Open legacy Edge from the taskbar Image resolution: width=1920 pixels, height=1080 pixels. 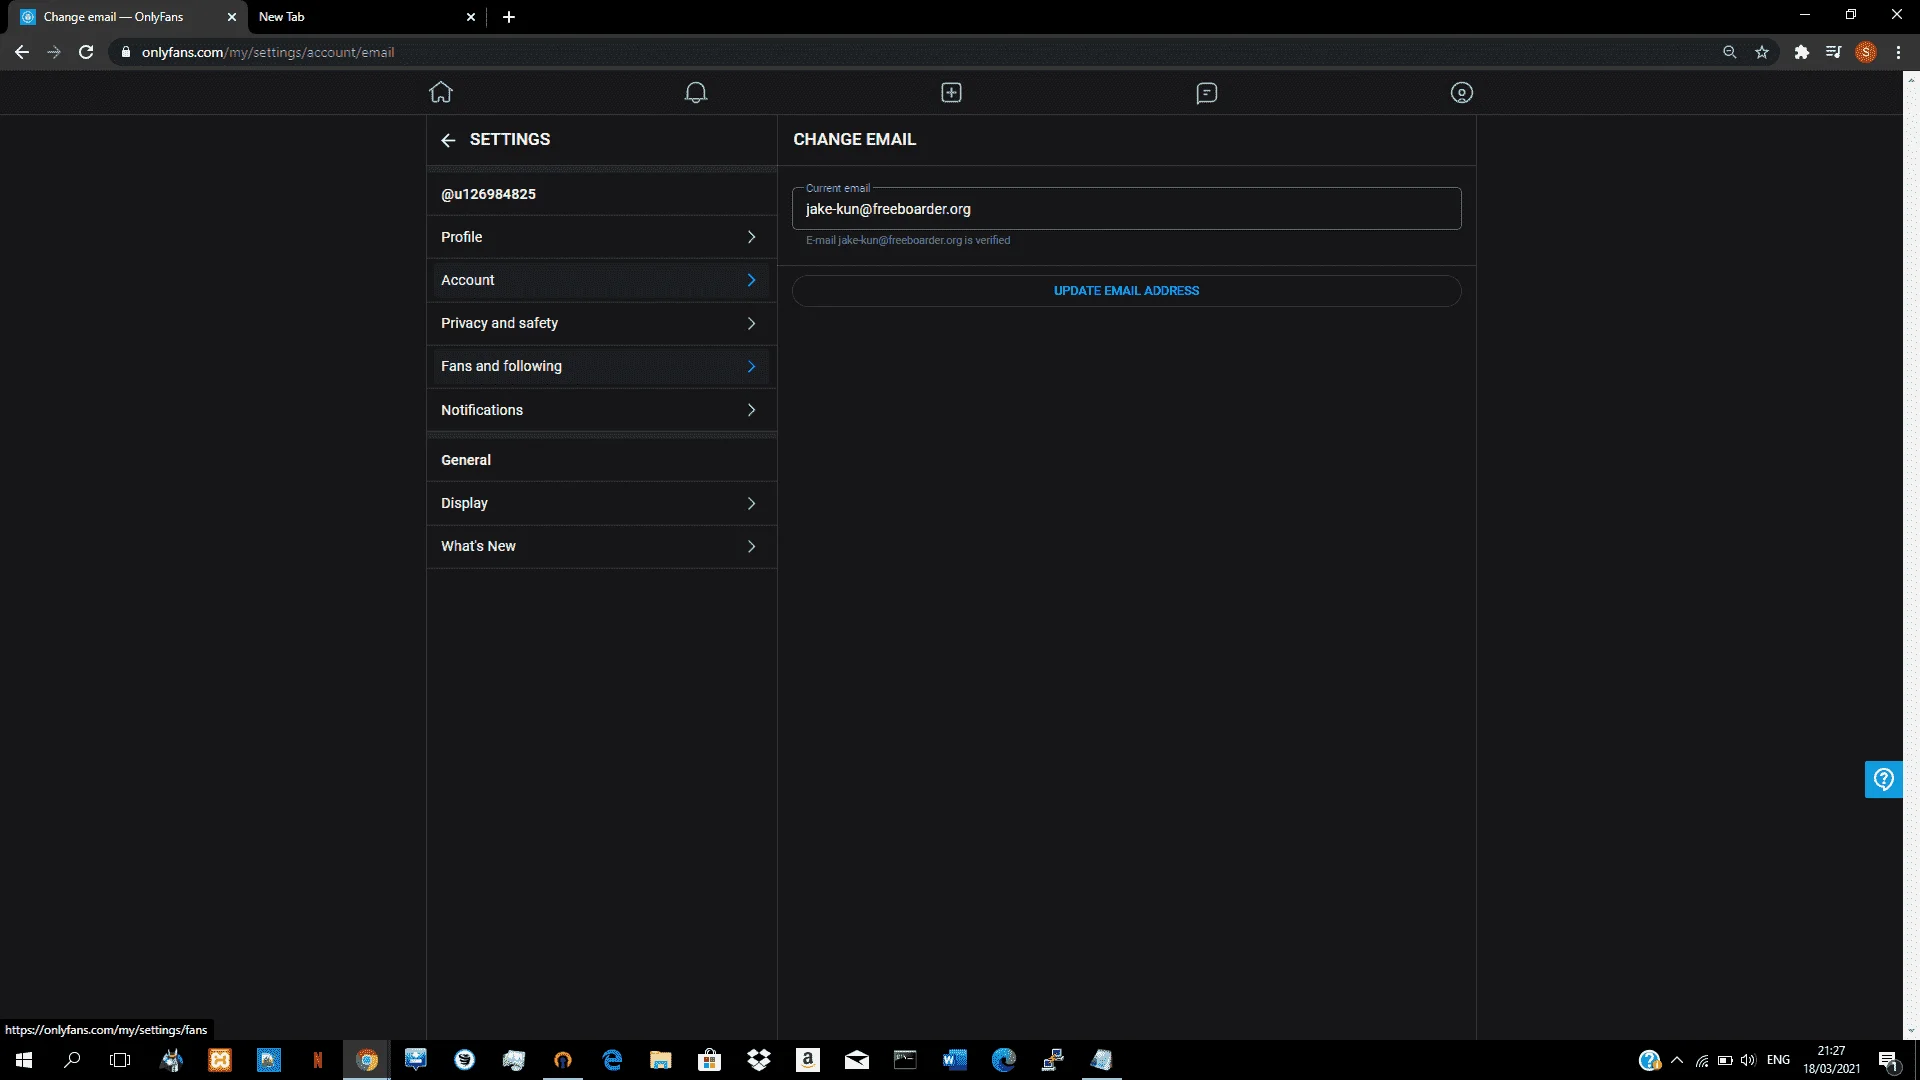point(612,1060)
